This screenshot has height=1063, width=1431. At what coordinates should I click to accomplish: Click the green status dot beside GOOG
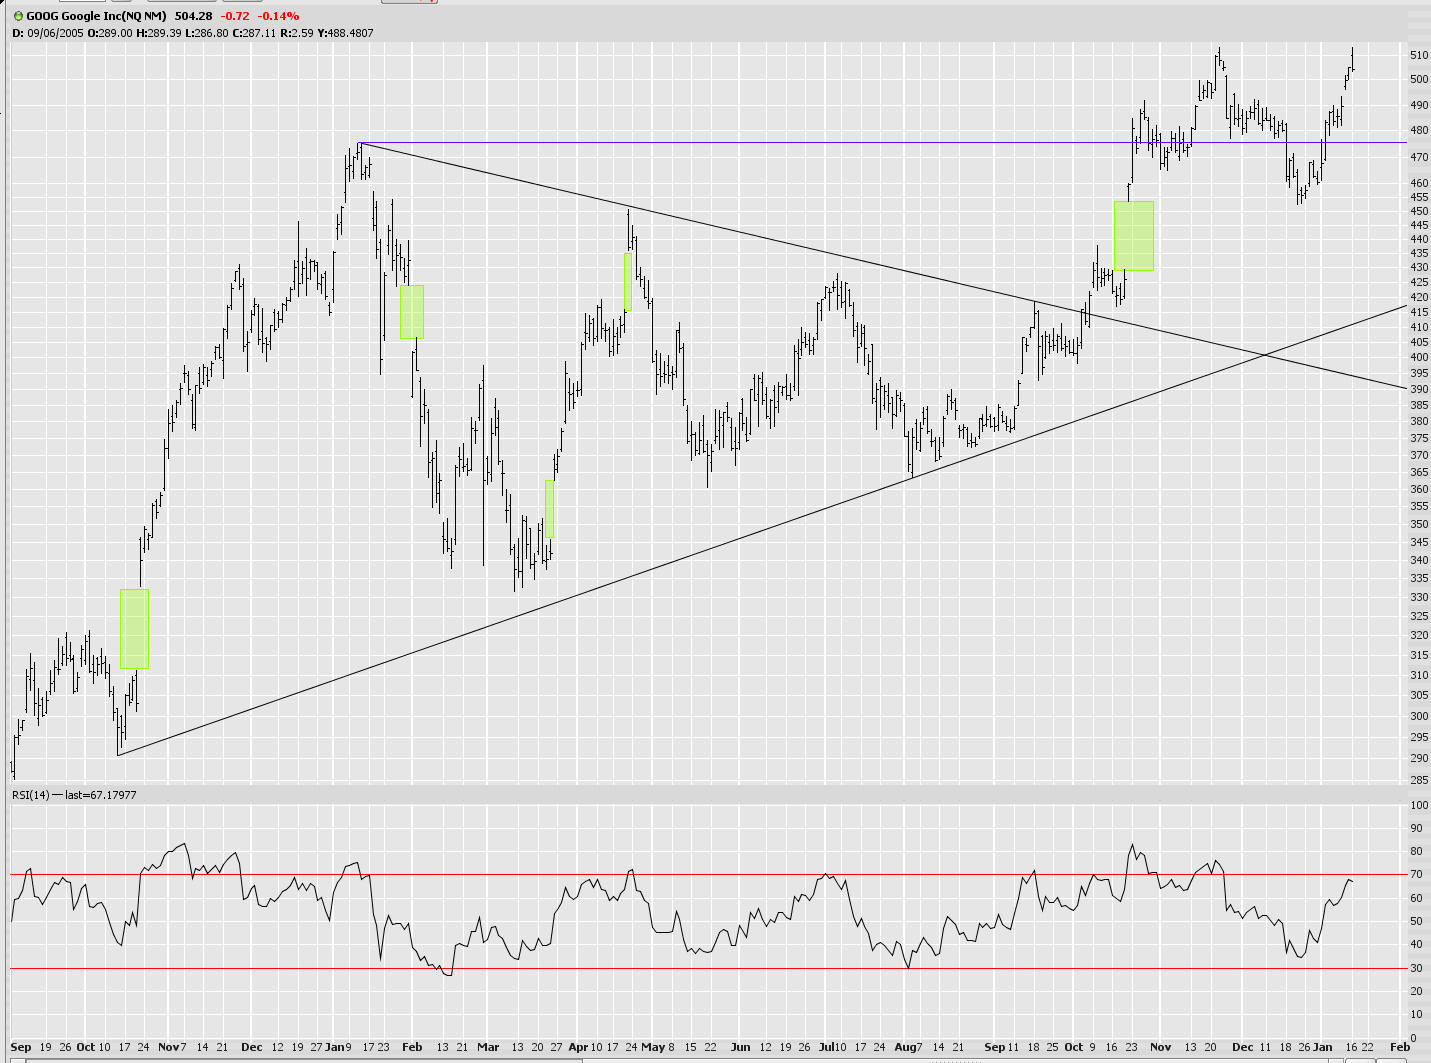18,16
